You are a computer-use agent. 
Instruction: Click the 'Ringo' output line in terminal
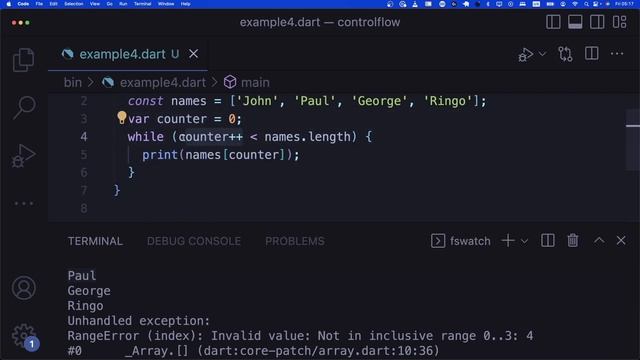(85, 306)
